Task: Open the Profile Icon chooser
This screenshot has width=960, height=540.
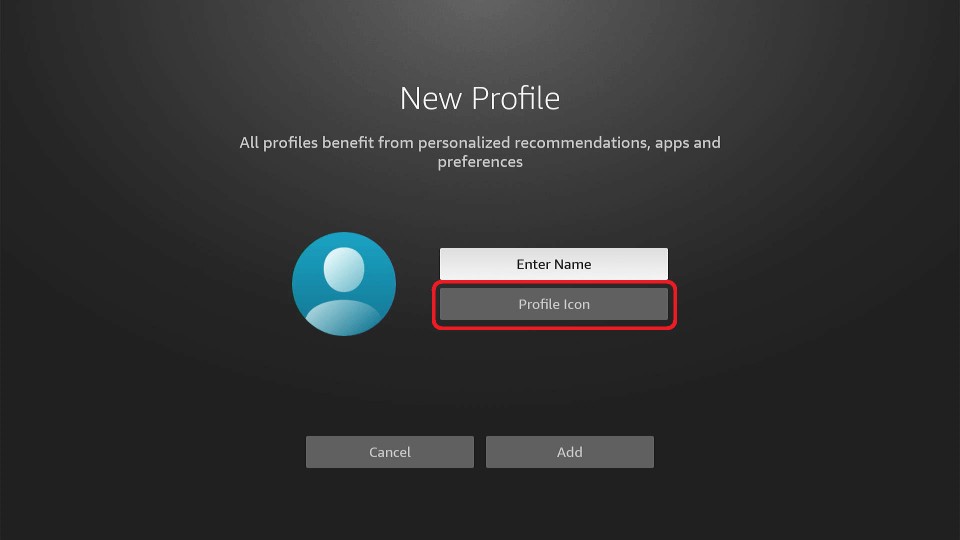Action: (x=553, y=304)
